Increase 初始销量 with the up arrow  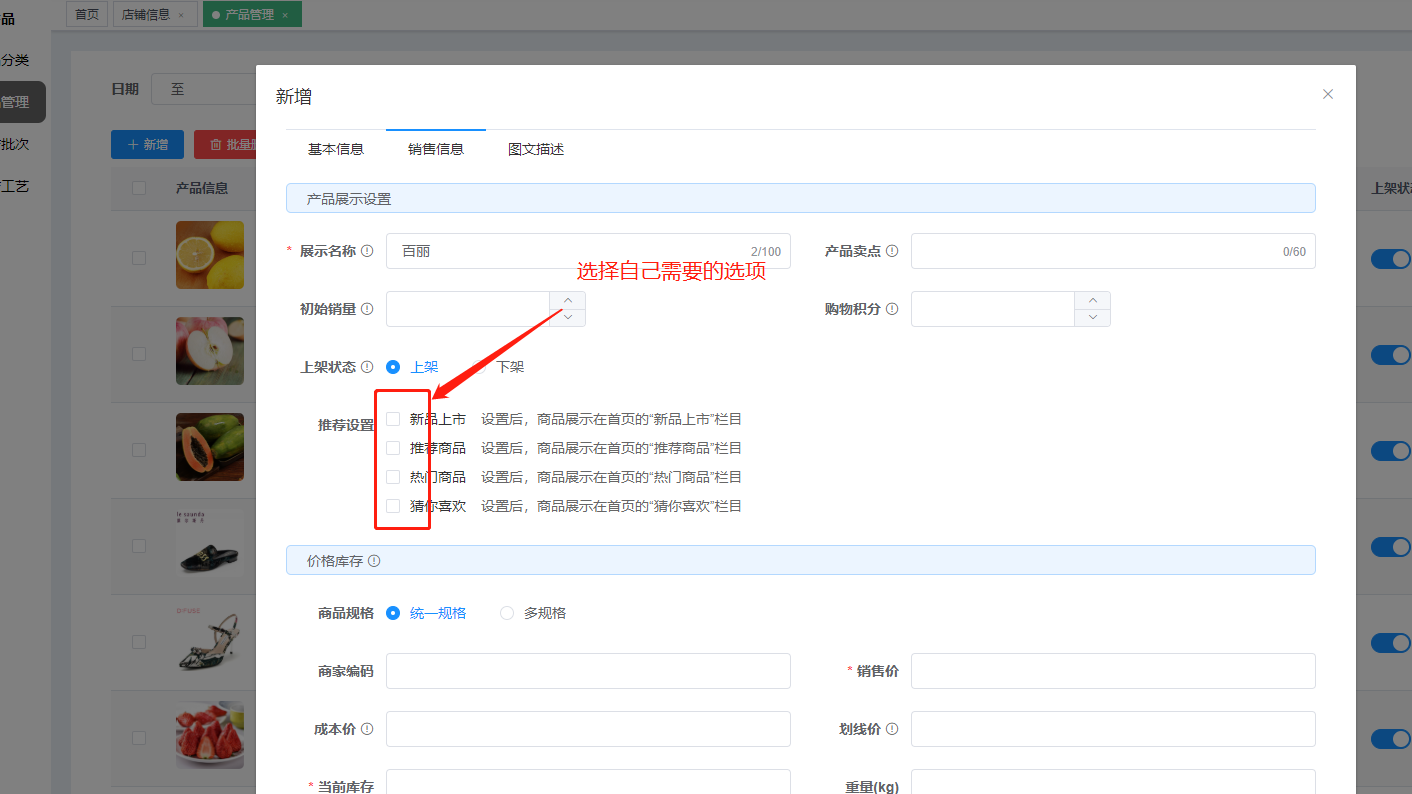click(x=568, y=300)
